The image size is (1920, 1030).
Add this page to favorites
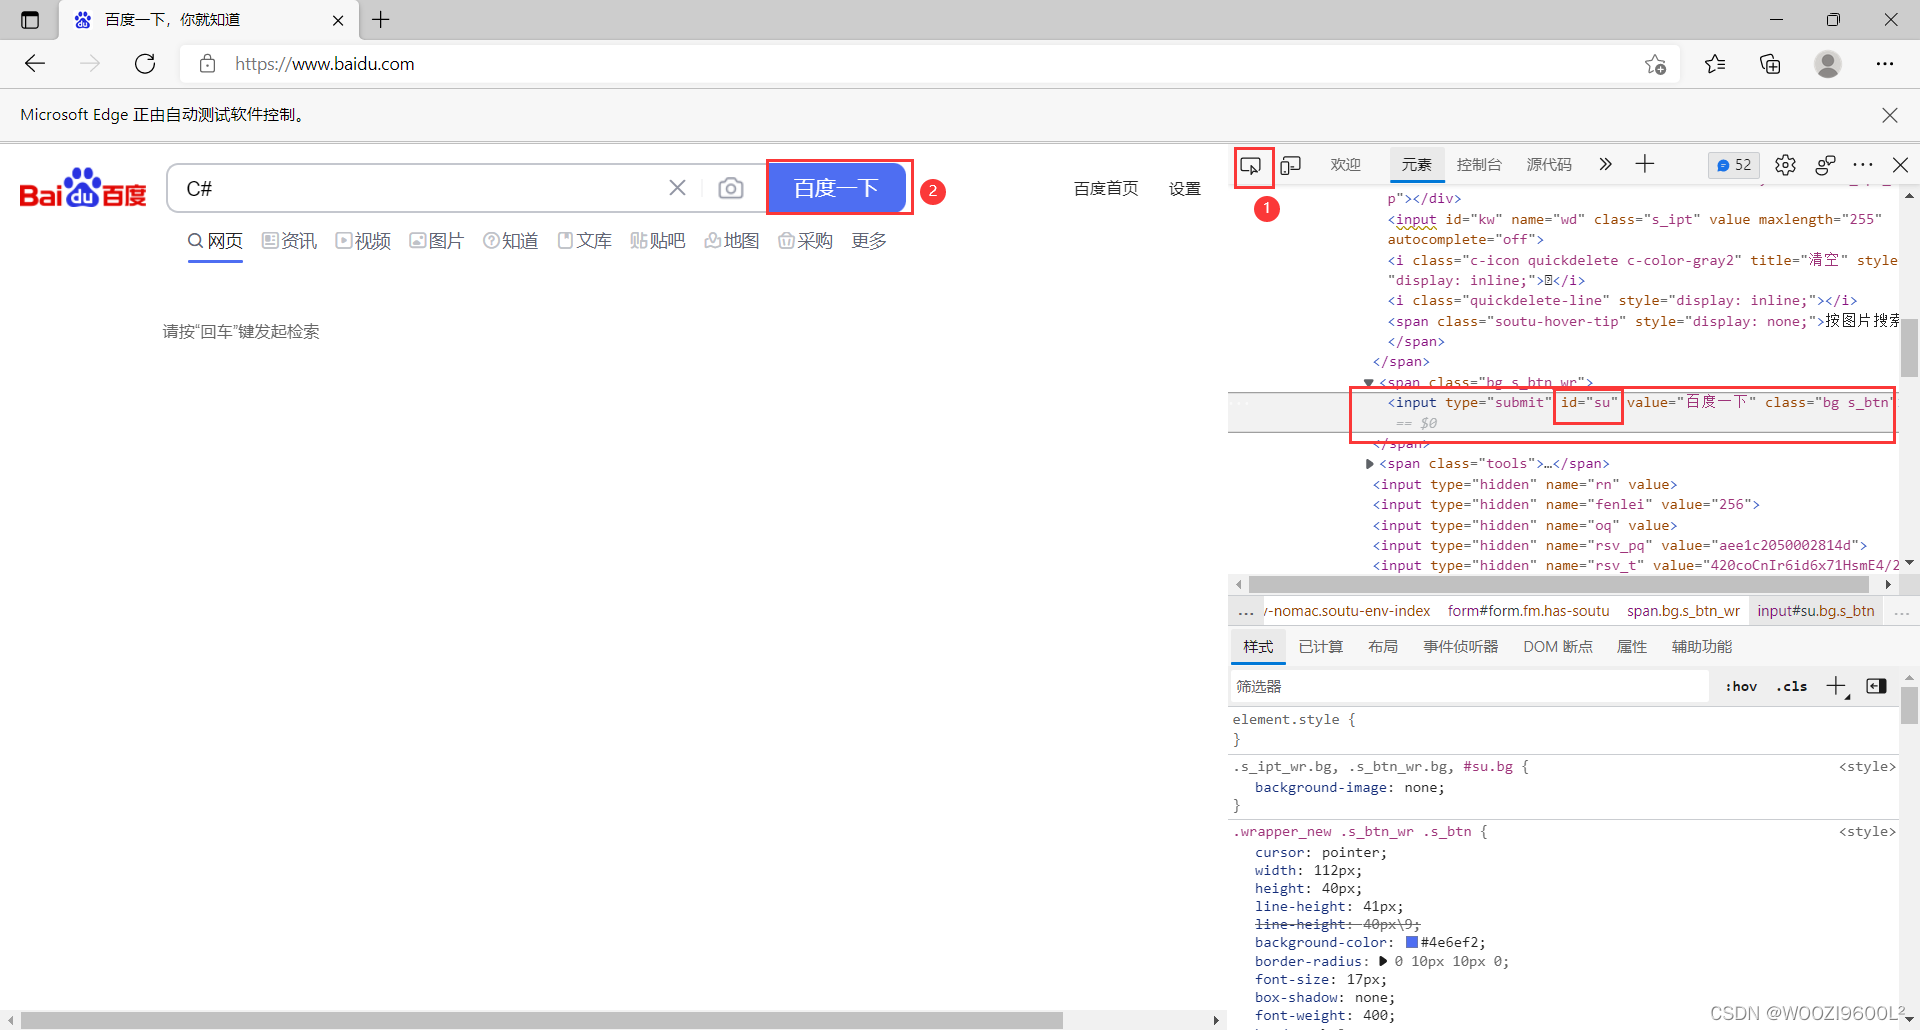[x=1655, y=64]
